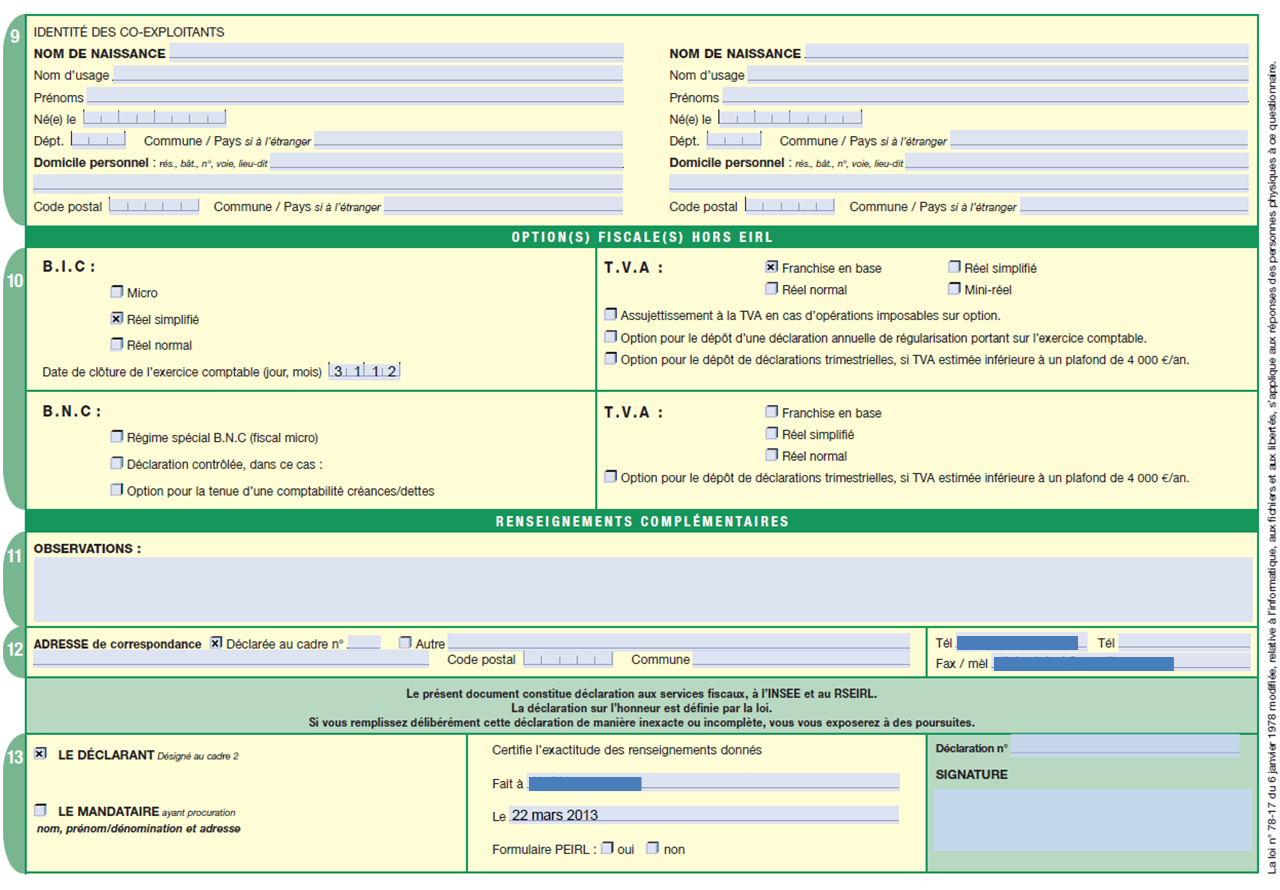Click Fait à location field

tap(714, 783)
